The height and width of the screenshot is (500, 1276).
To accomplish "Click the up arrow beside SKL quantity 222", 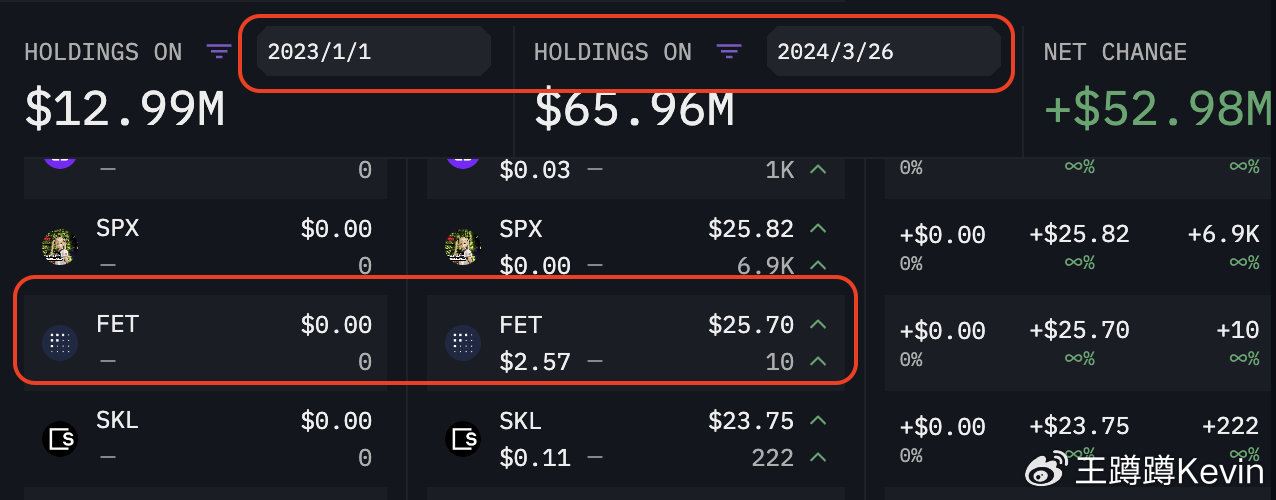I will click(x=818, y=457).
